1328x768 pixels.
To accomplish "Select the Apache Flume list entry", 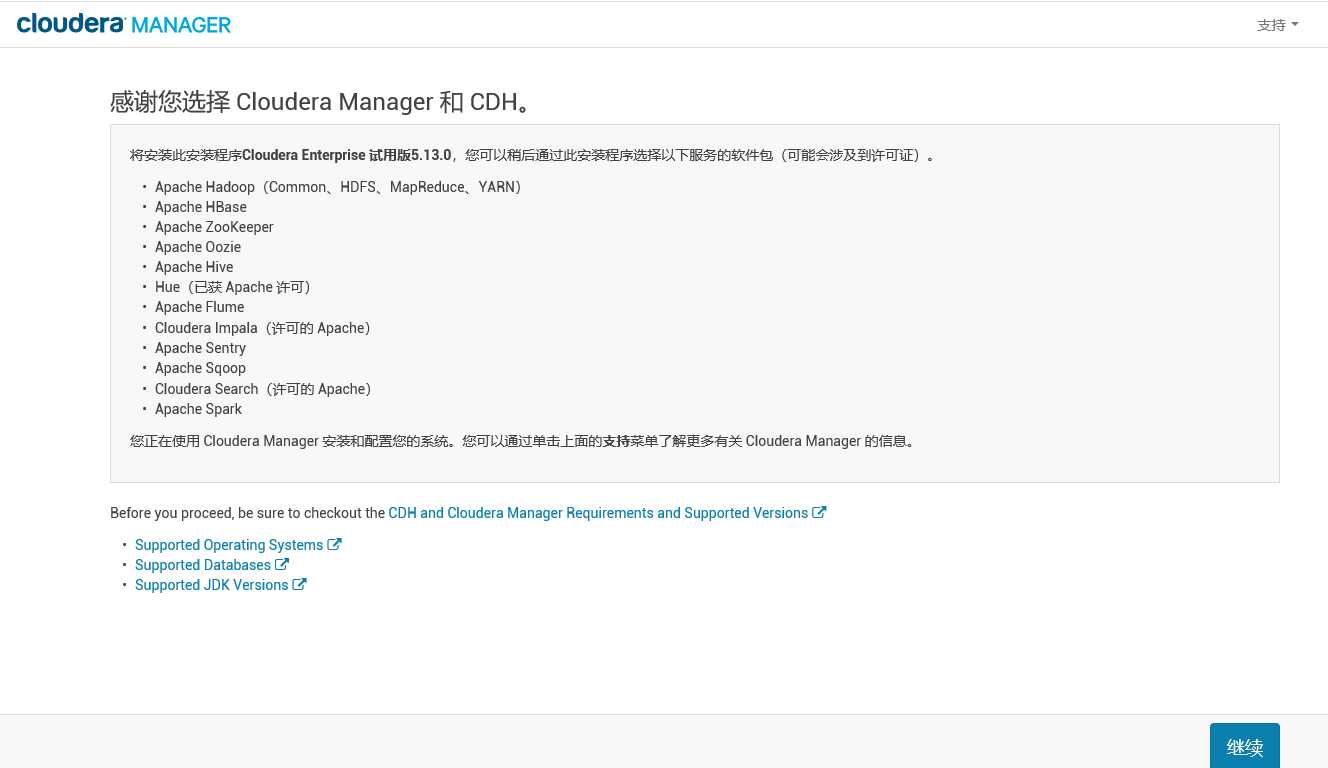I will click(x=200, y=307).
